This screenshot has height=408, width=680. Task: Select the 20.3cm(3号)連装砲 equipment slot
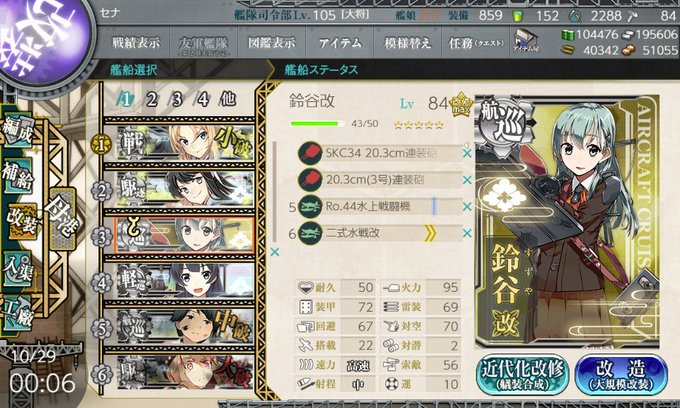pyautogui.click(x=380, y=180)
